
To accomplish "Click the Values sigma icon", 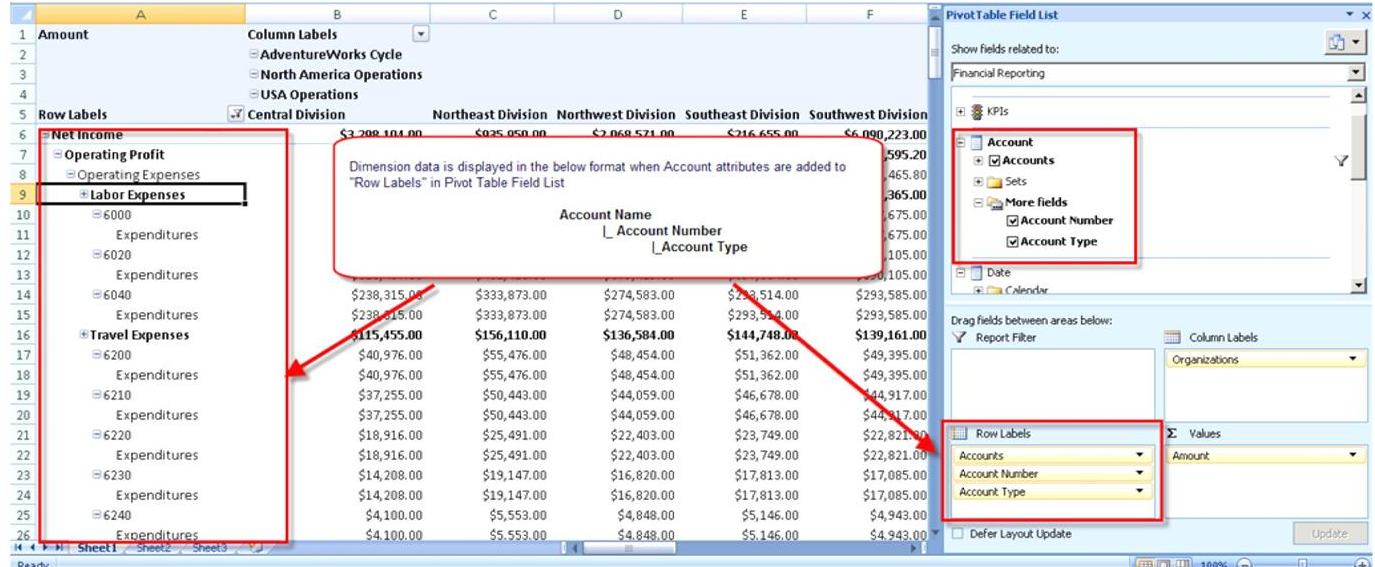I will [1172, 434].
